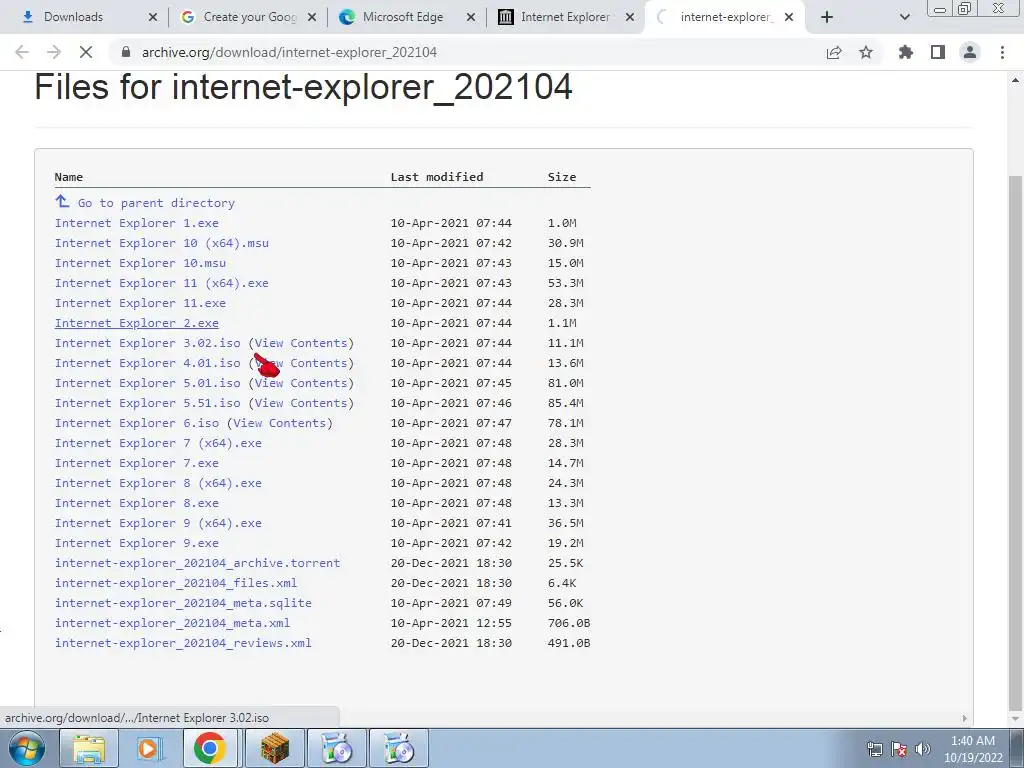View Contents of Internet Explorer 5.01.iso
This screenshot has height=768, width=1024.
pos(301,383)
